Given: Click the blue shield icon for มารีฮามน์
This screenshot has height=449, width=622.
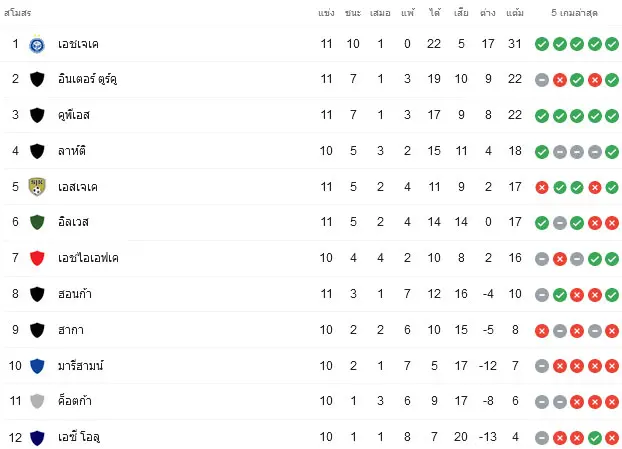Looking at the screenshot, I should click(x=37, y=366).
